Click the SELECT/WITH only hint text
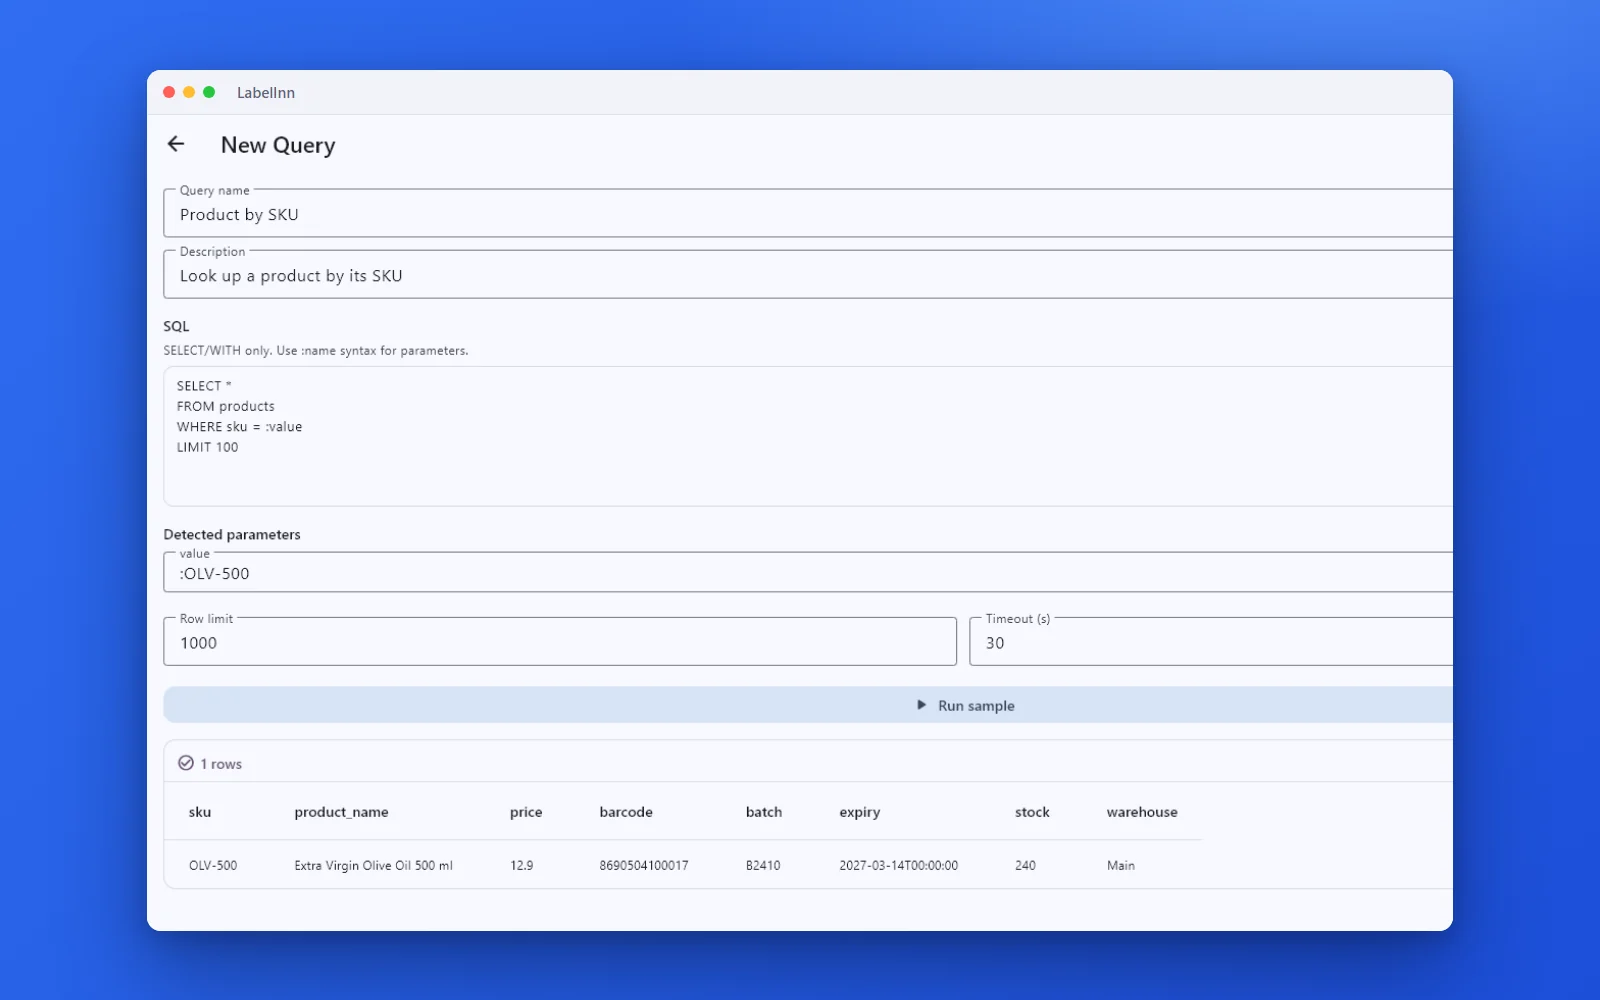This screenshot has width=1600, height=1000. coord(316,350)
